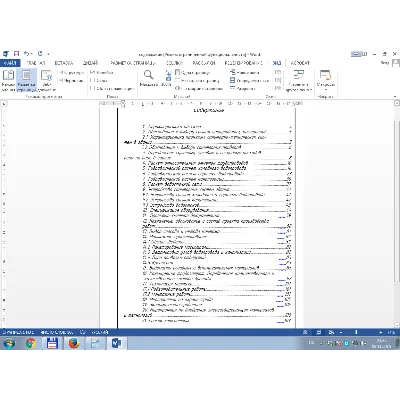This screenshot has height=400, width=400.
Task: Click word count in status bar
Action: pyautogui.click(x=57, y=332)
